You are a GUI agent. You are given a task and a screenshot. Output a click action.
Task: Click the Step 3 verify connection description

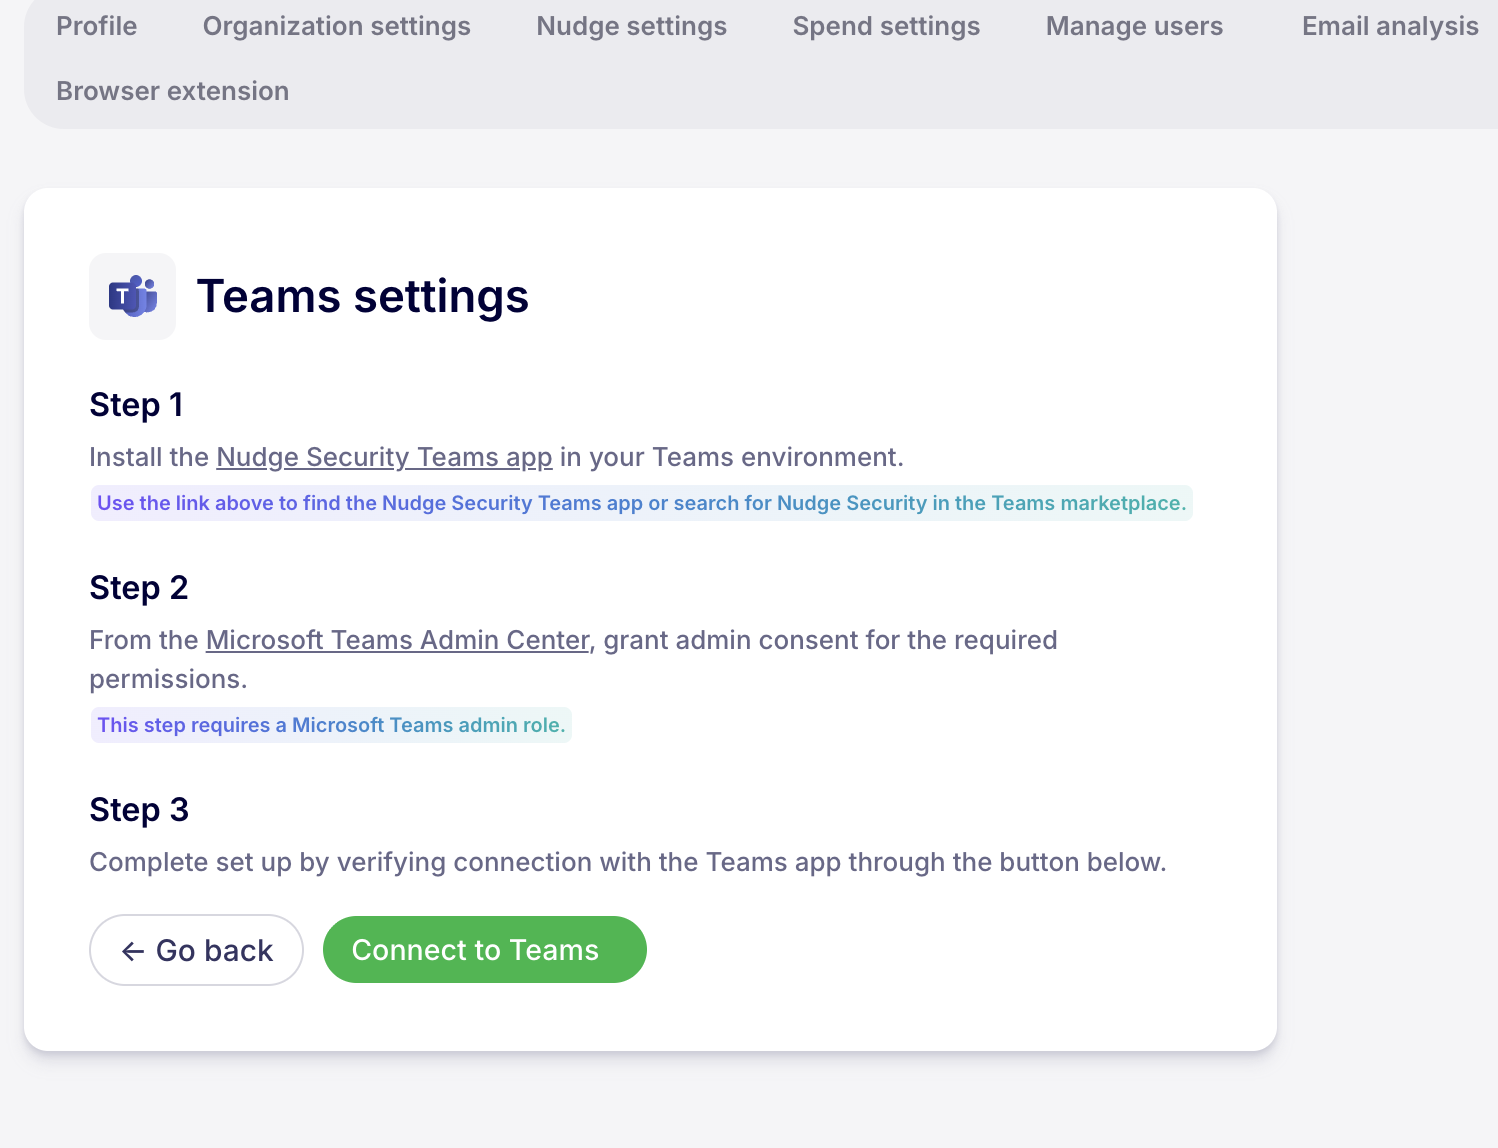627,862
